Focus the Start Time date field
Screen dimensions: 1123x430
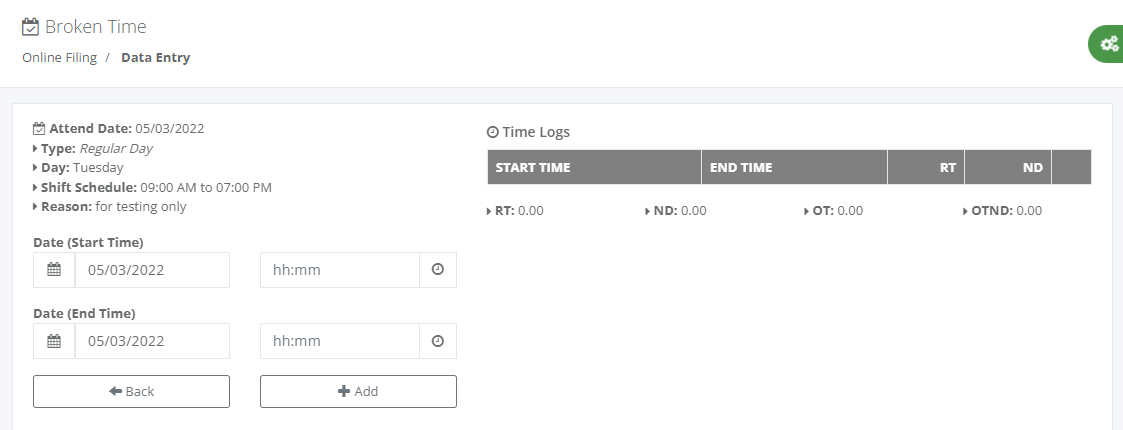tap(152, 270)
